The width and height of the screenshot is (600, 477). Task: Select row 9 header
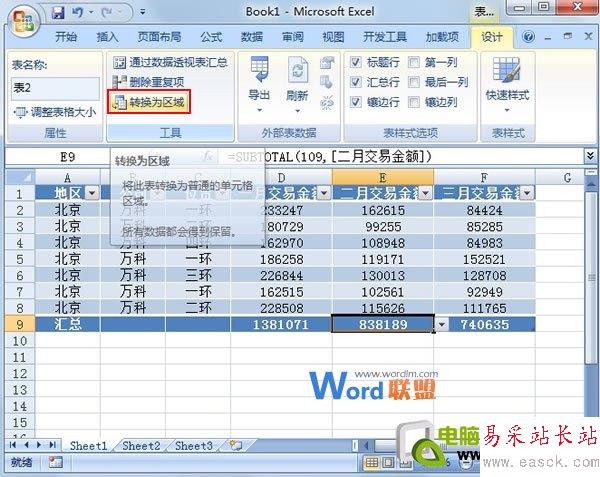pyautogui.click(x=20, y=325)
